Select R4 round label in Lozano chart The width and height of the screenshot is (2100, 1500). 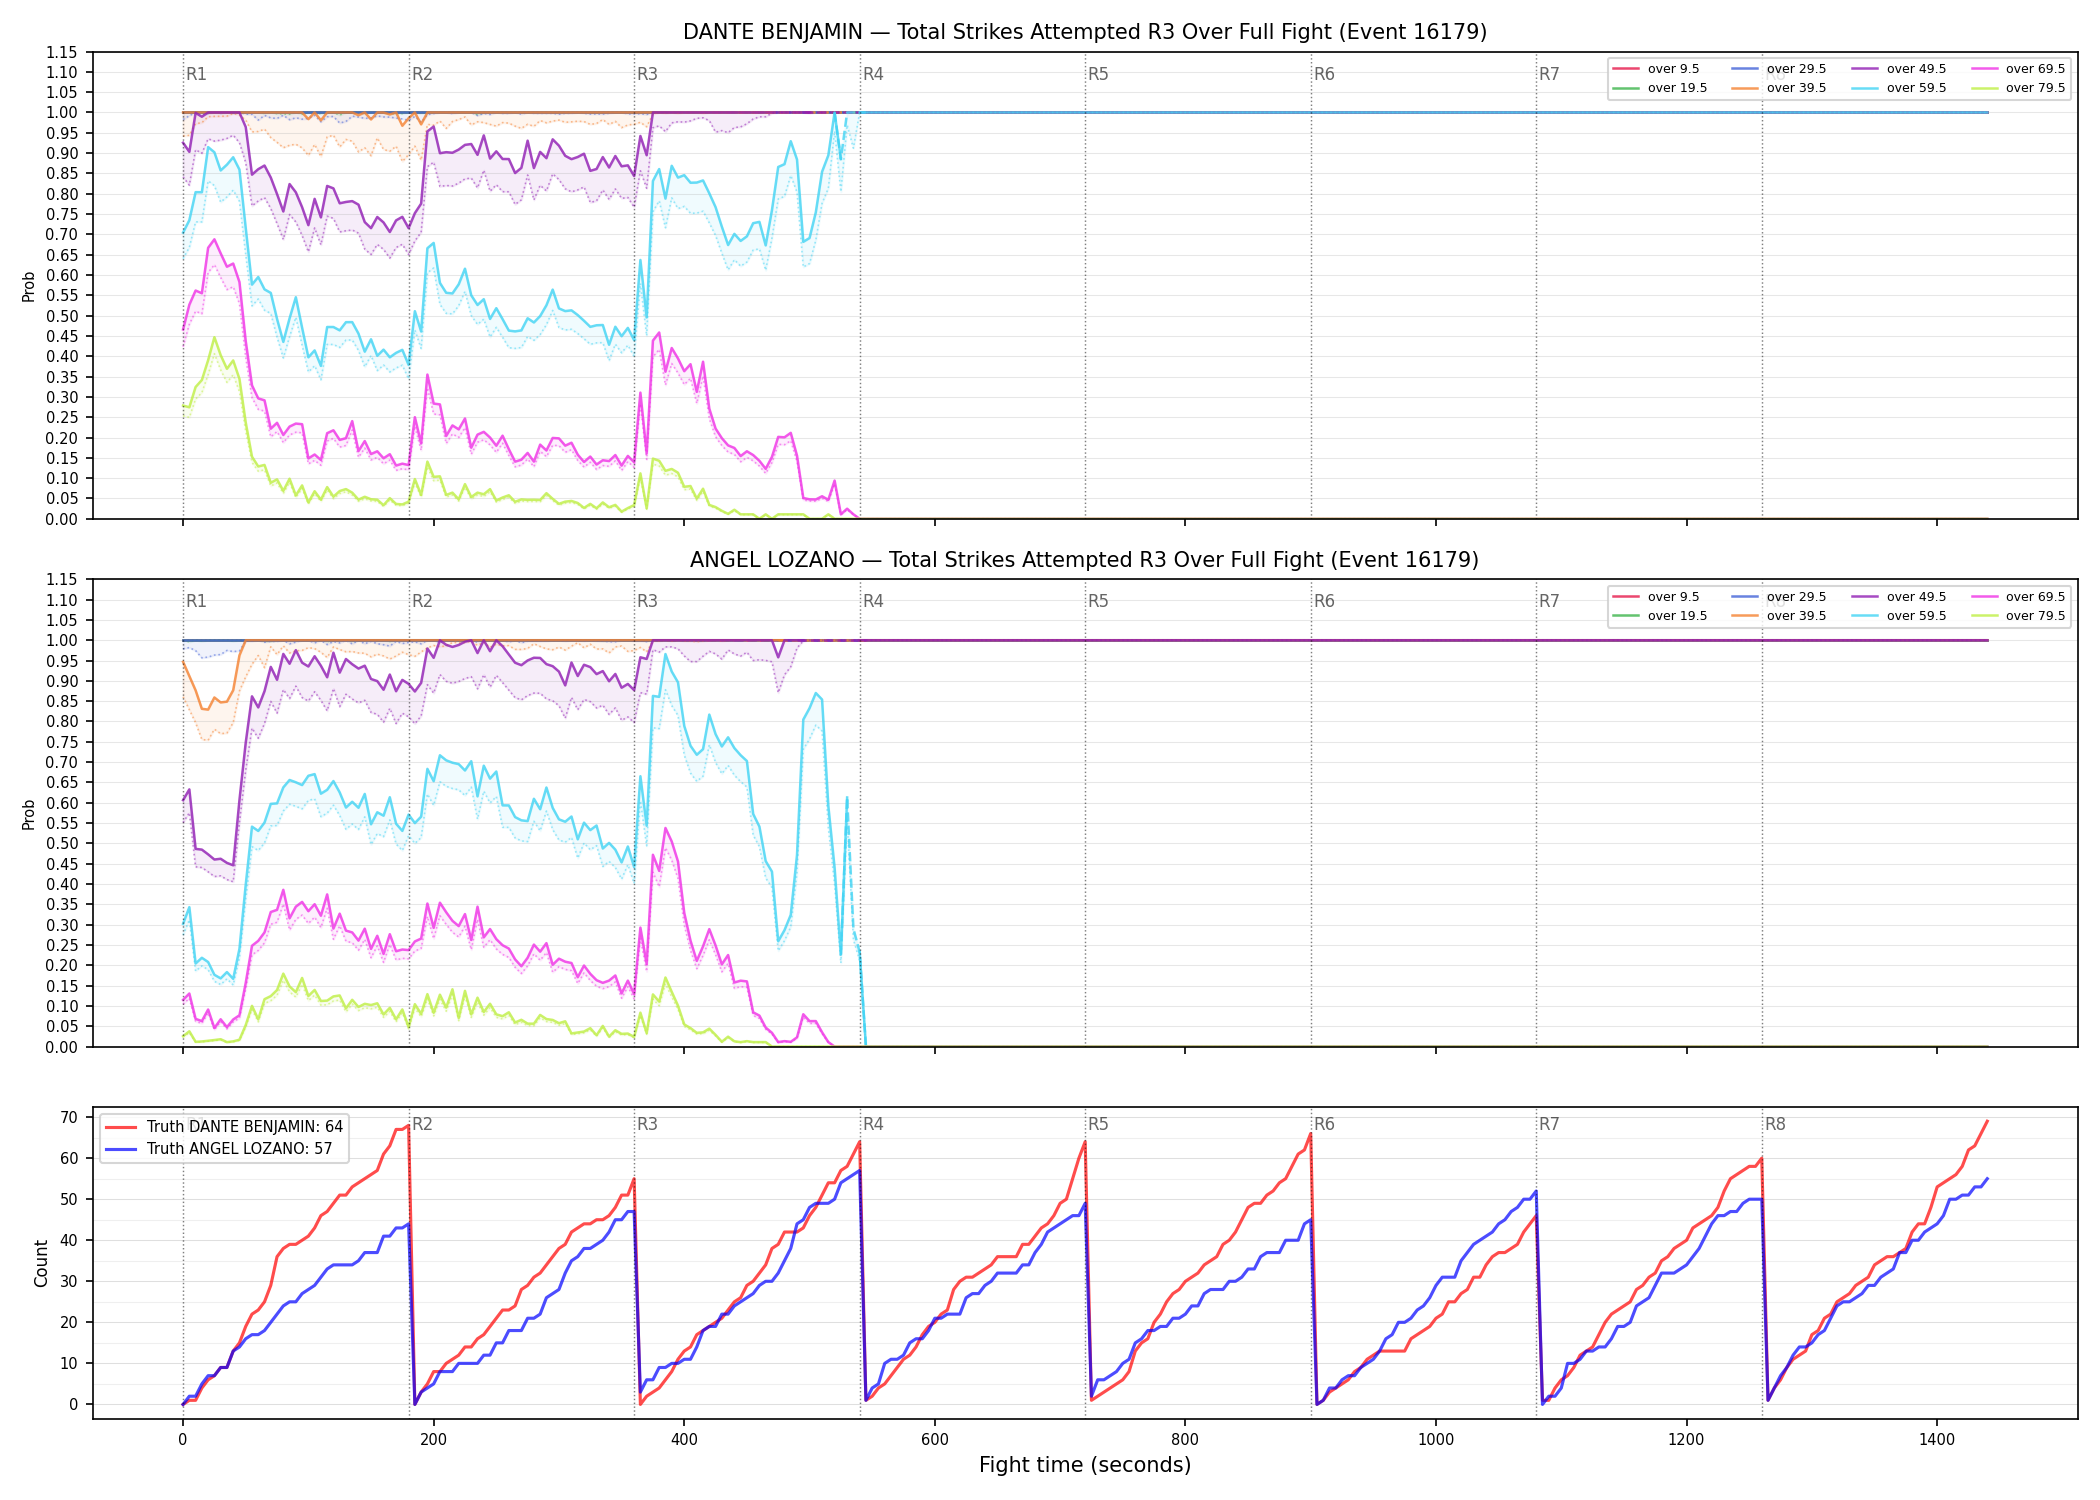click(x=873, y=601)
